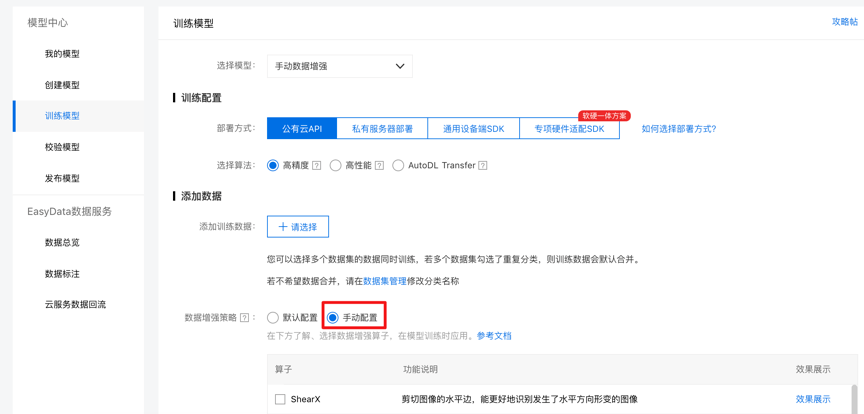Open help icon next to 高性能
Image resolution: width=864 pixels, height=414 pixels.
pos(379,165)
